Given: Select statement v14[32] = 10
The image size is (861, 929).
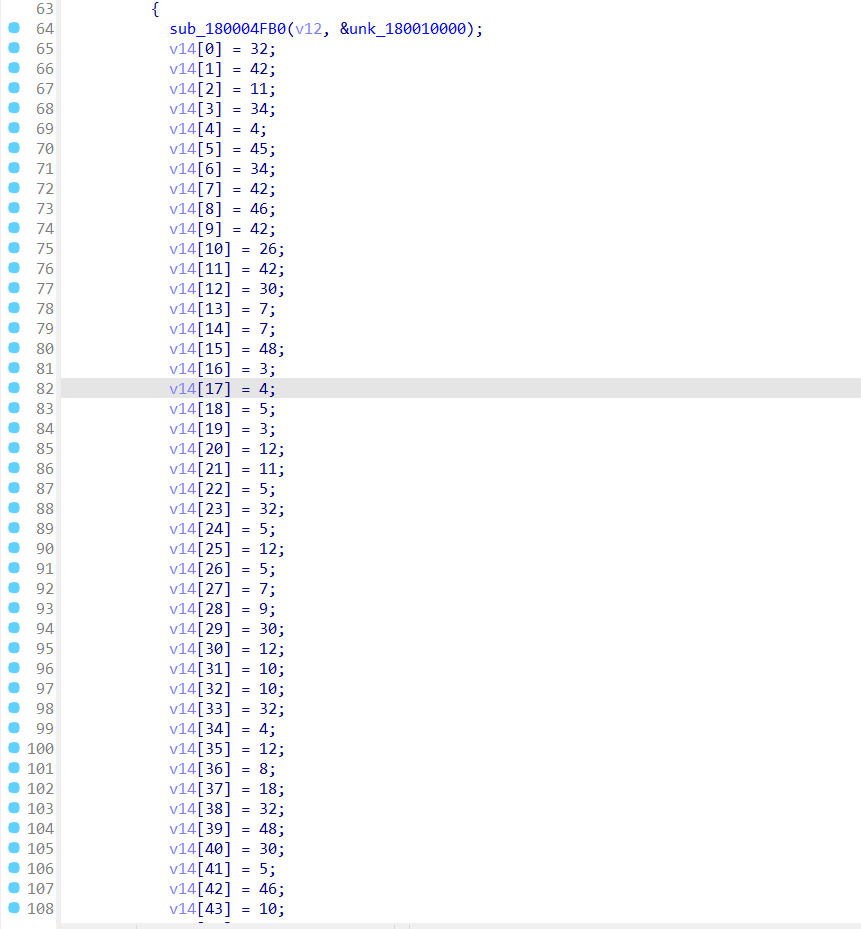Looking at the screenshot, I should point(227,689).
